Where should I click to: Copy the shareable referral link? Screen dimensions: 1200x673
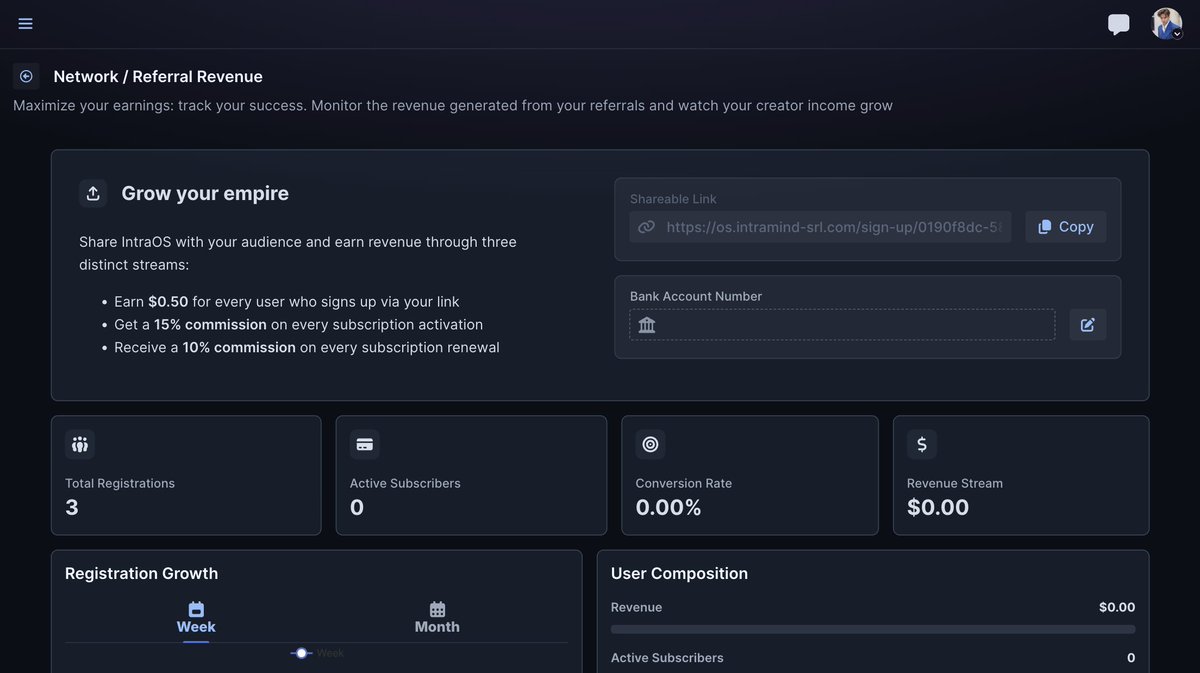[1065, 227]
